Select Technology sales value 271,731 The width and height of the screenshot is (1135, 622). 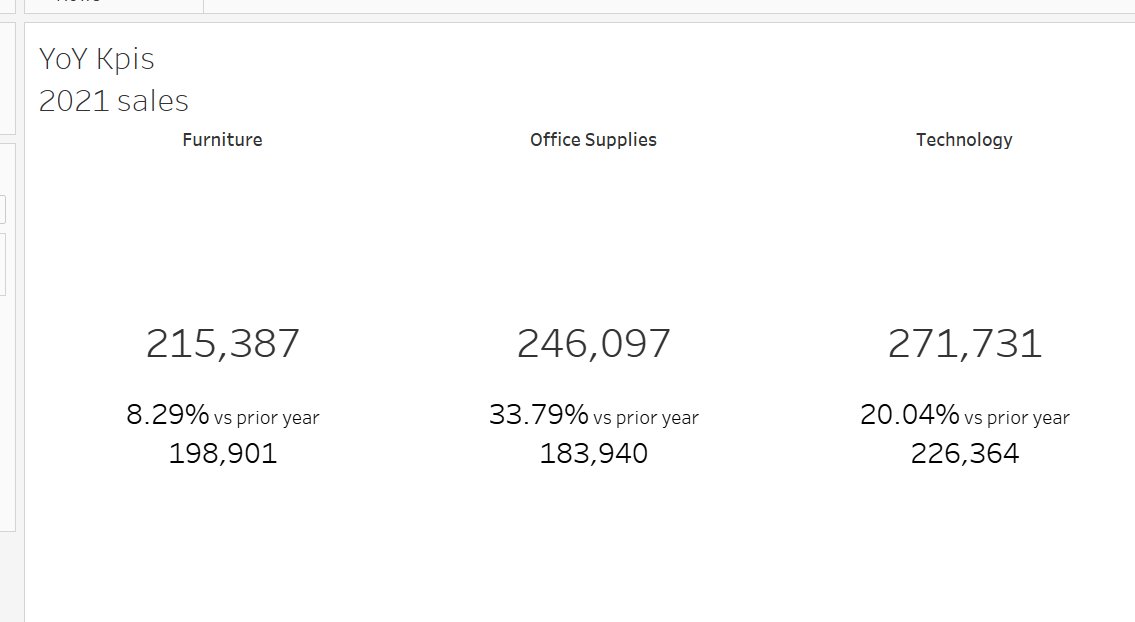click(964, 344)
